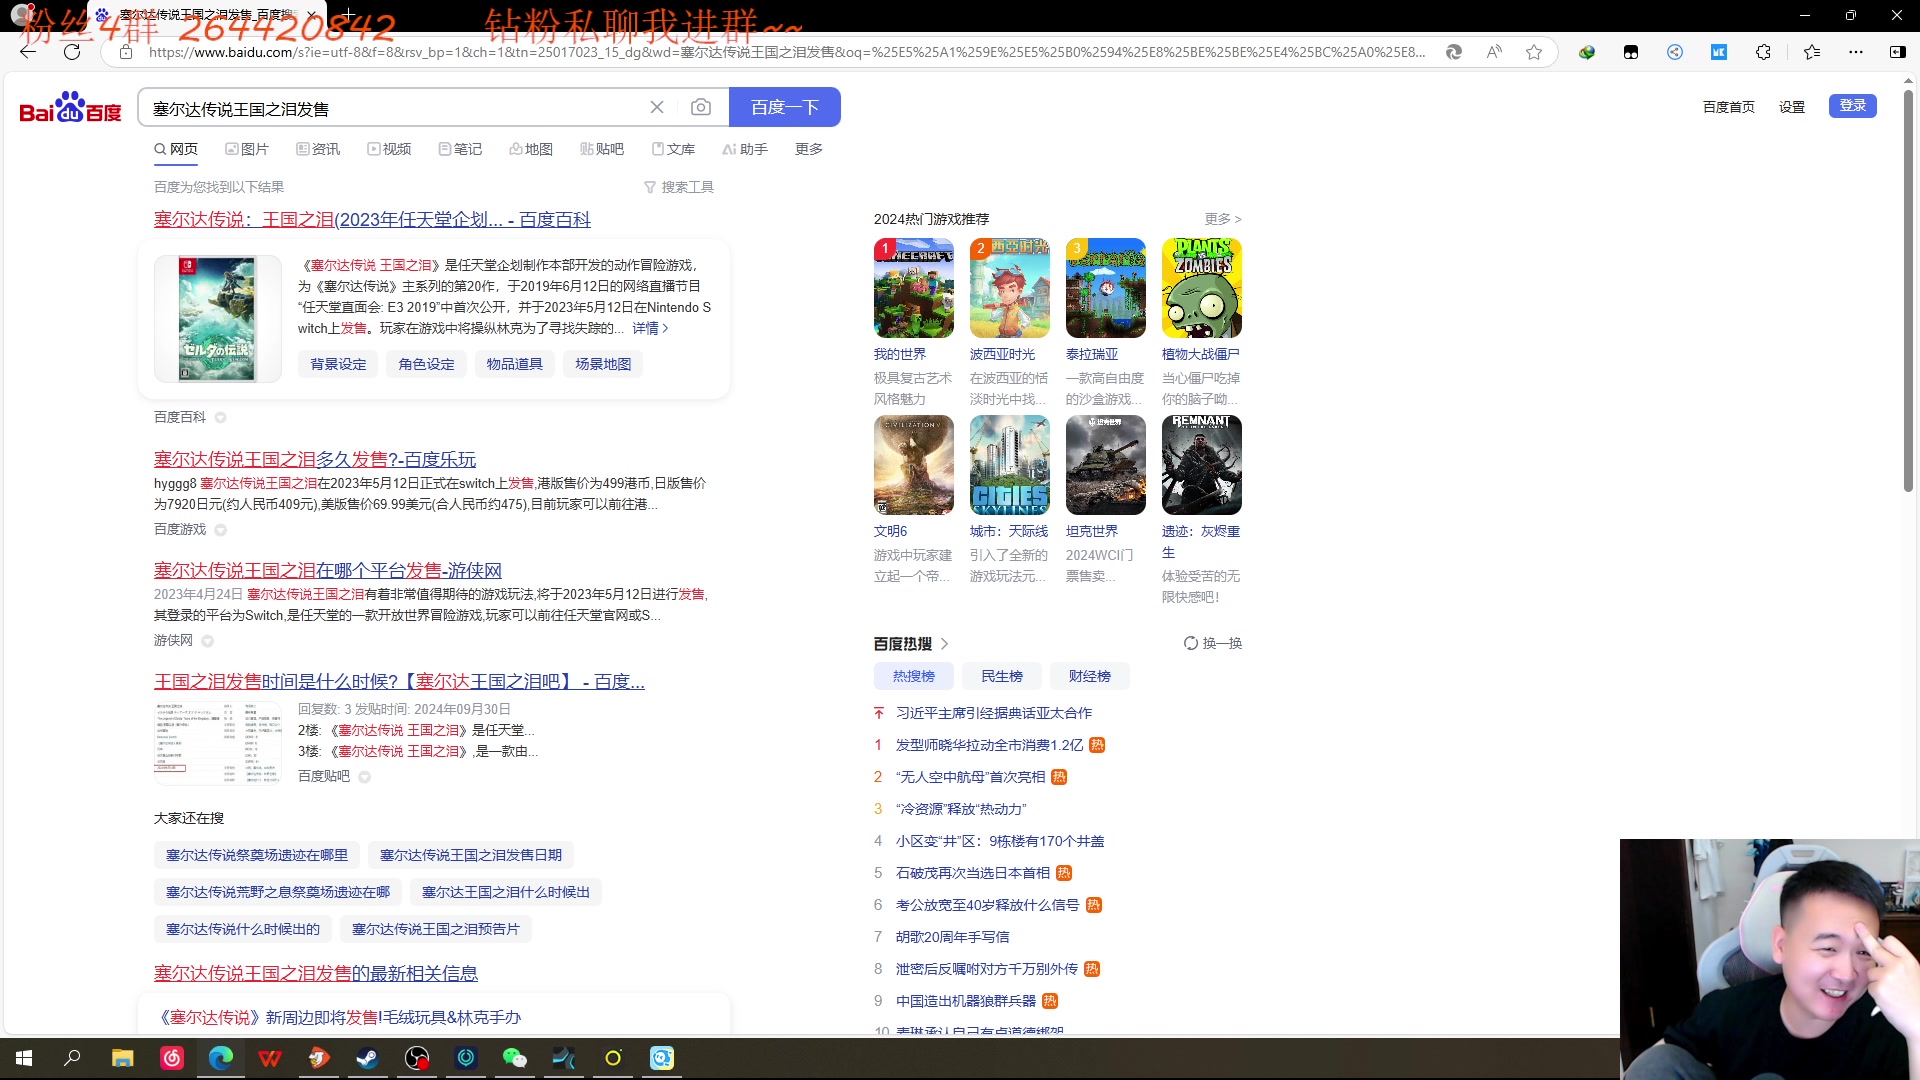The height and width of the screenshot is (1080, 1920).
Task: Open hot search 胡歌20周年手写信
Action: (x=953, y=937)
